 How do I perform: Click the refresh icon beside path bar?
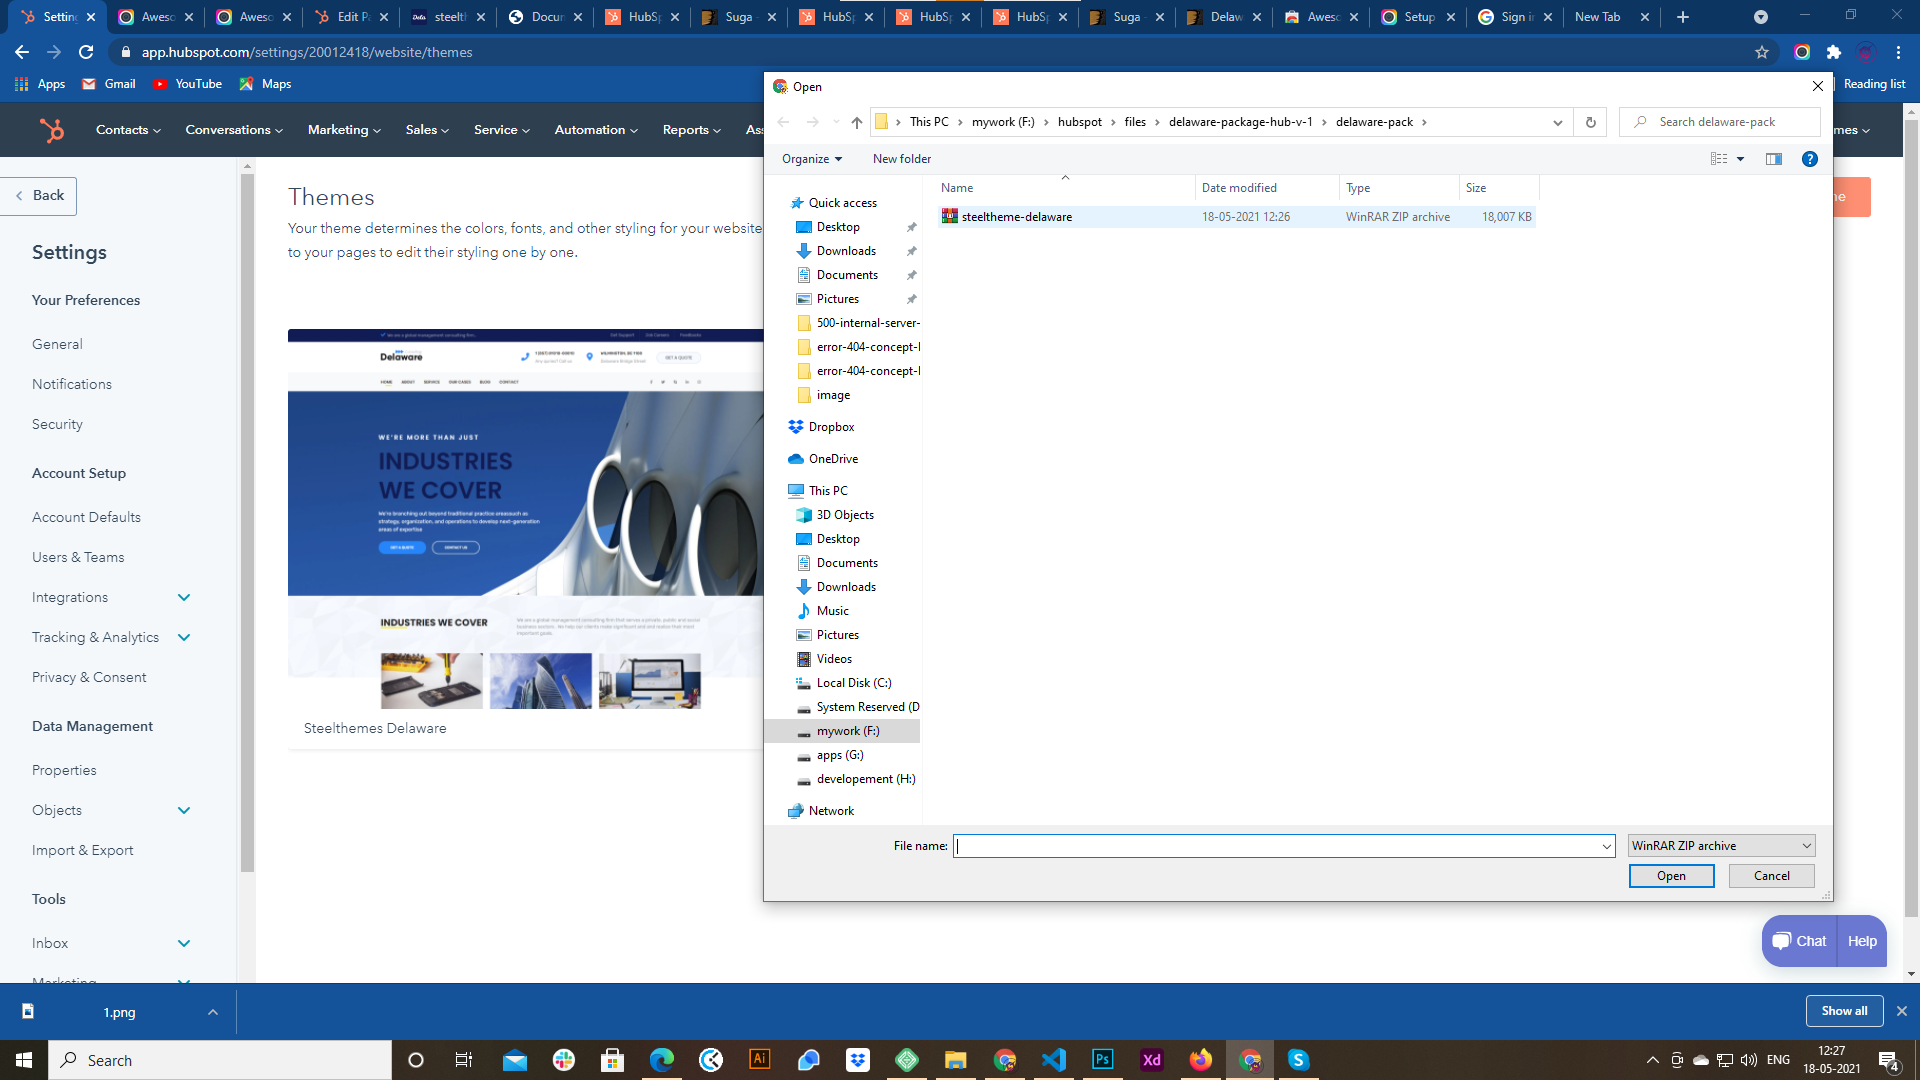coord(1590,122)
